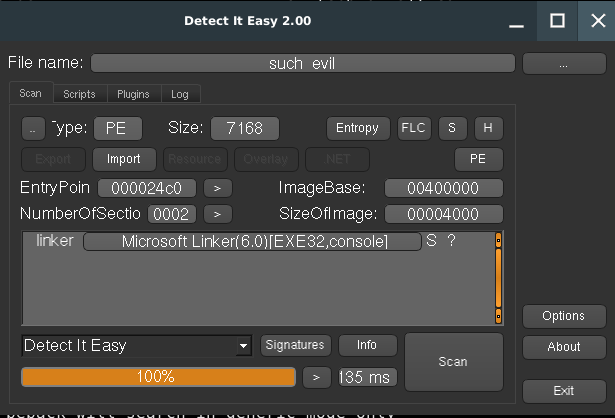The width and height of the screenshot is (615, 418).
Task: Click the orange results scrollbar
Action: pos(499,278)
